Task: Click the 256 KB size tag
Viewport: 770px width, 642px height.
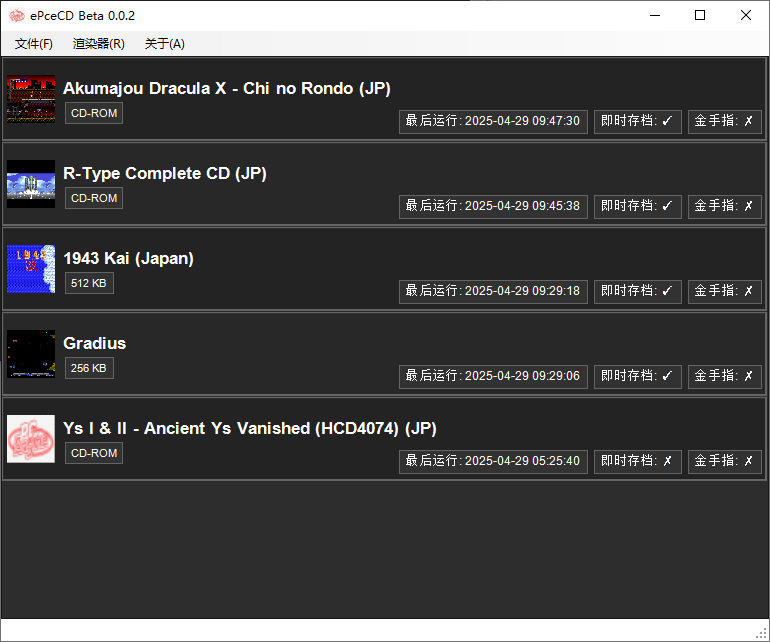Action: tap(89, 368)
